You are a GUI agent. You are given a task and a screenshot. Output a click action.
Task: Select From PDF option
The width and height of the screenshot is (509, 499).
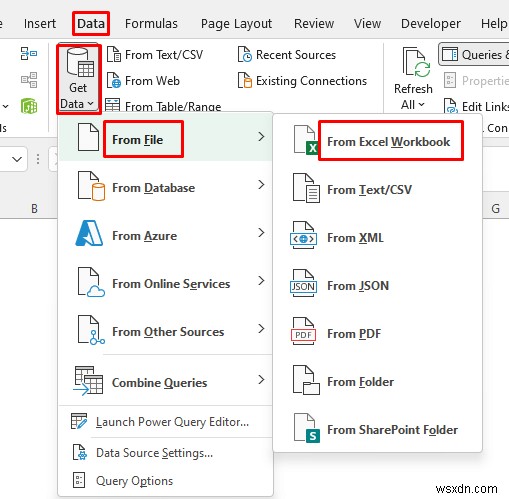coord(354,334)
